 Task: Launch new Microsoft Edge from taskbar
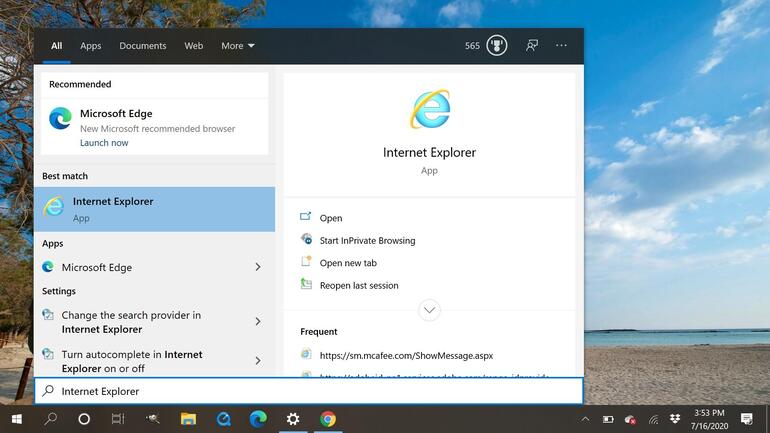(258, 419)
